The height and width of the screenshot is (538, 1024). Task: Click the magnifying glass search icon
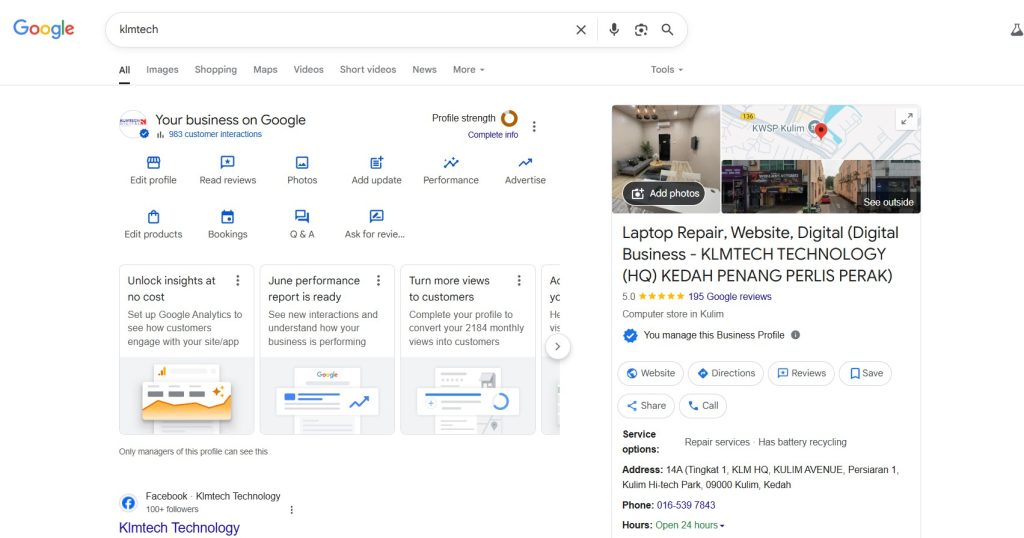pos(667,30)
